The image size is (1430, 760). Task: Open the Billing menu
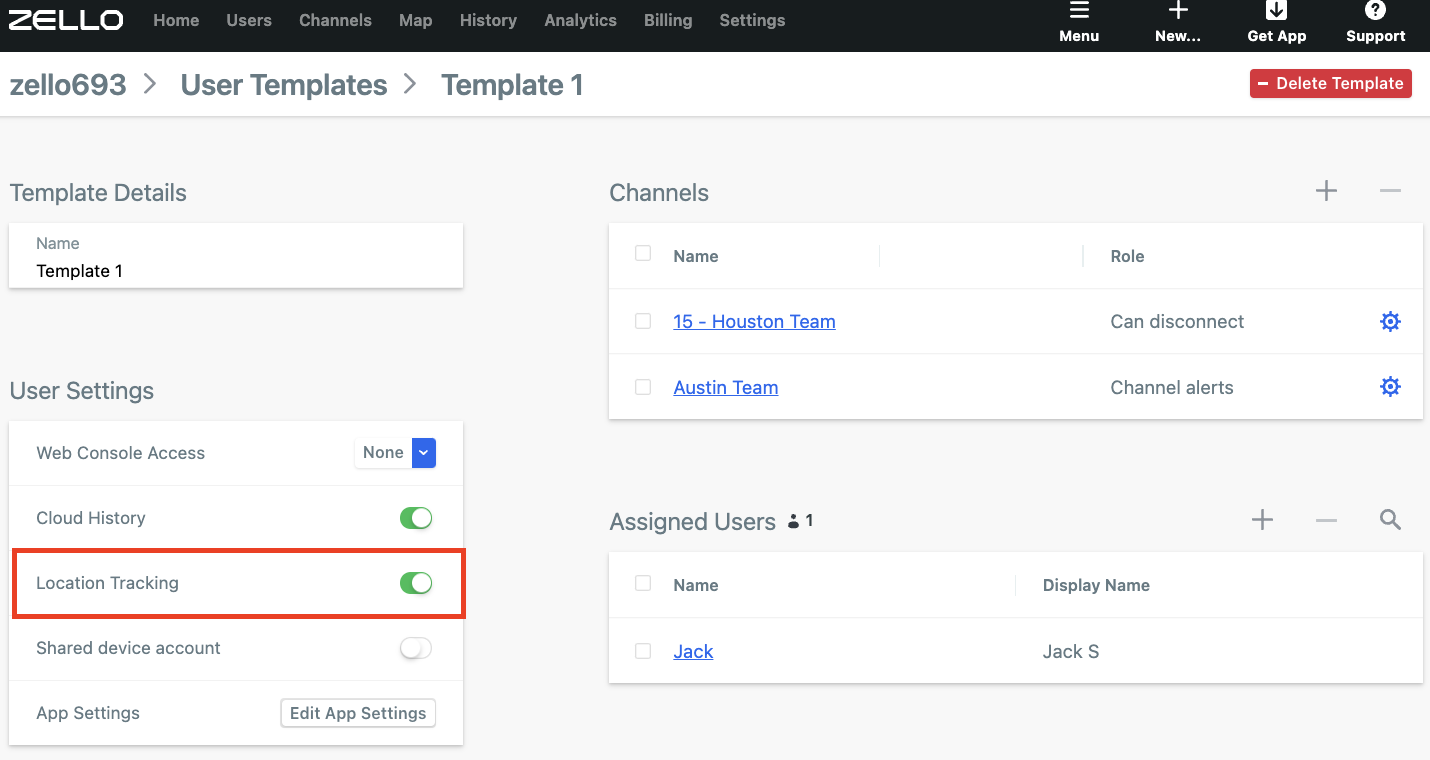668,20
